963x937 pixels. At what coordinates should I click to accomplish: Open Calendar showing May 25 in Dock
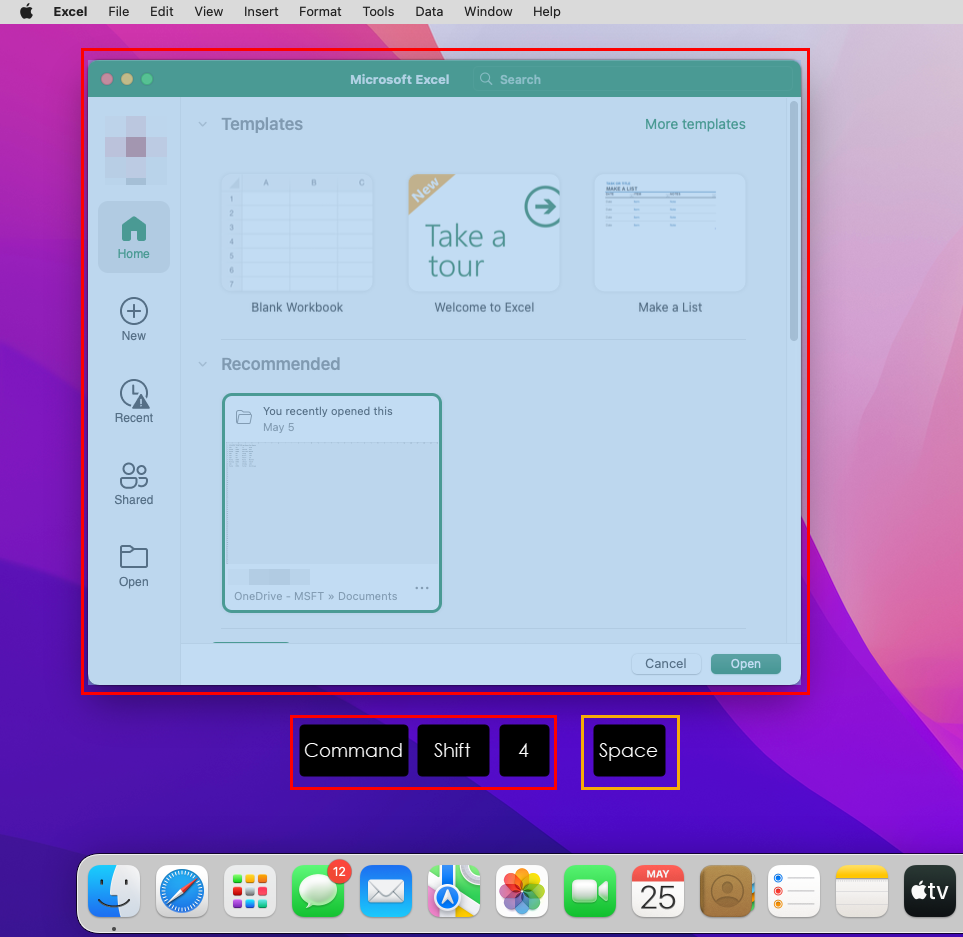click(658, 891)
